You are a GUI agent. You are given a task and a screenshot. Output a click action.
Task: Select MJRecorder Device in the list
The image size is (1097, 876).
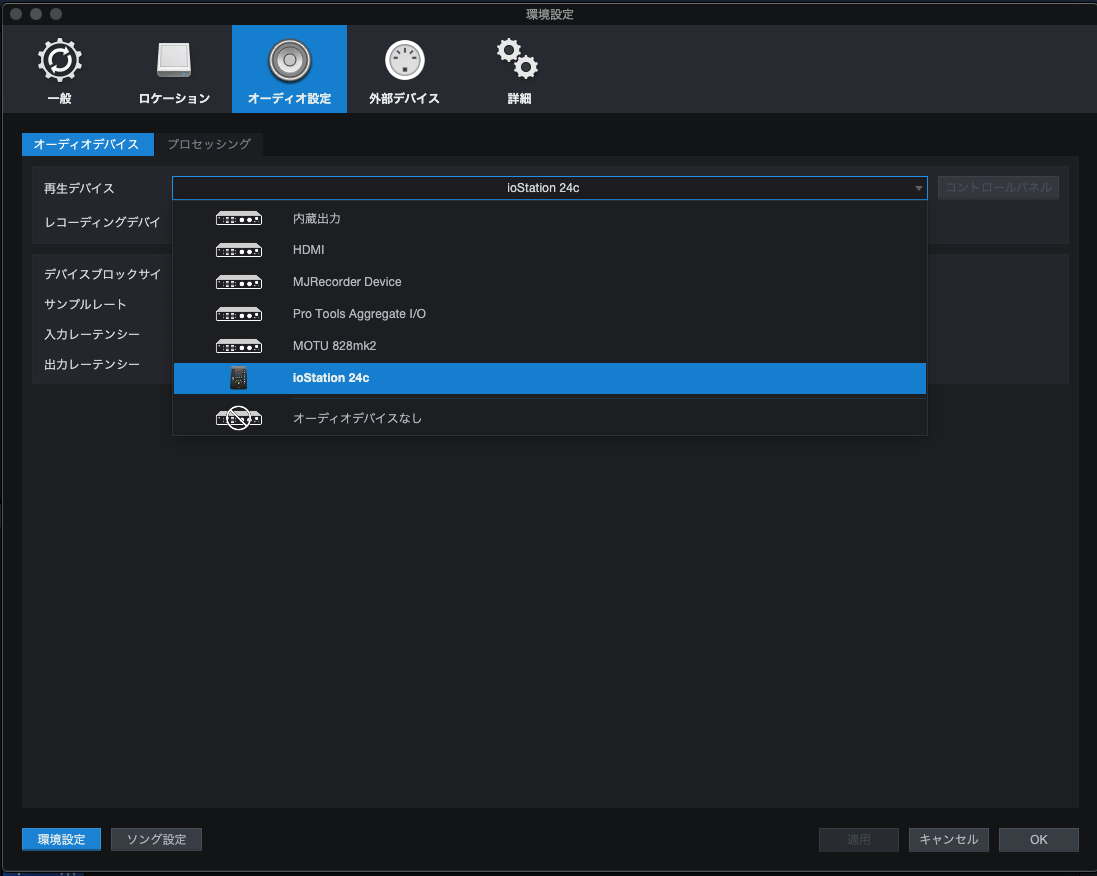coord(550,283)
